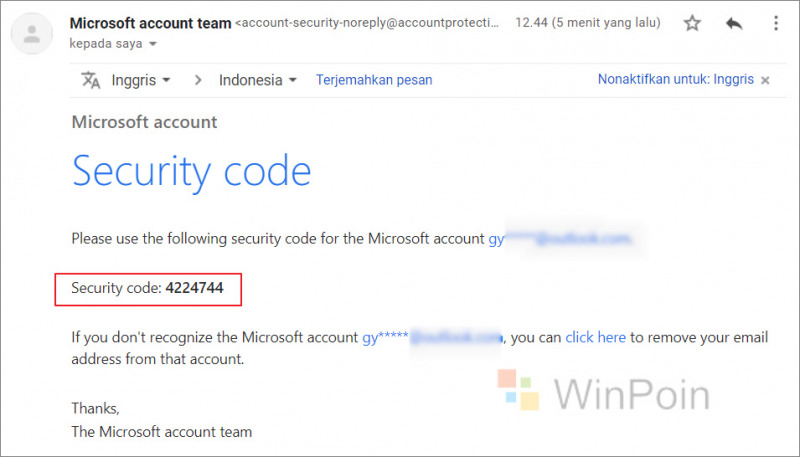Viewport: 800px width, 457px height.
Task: Expand recipient details next to kepada saya
Action: tap(153, 44)
